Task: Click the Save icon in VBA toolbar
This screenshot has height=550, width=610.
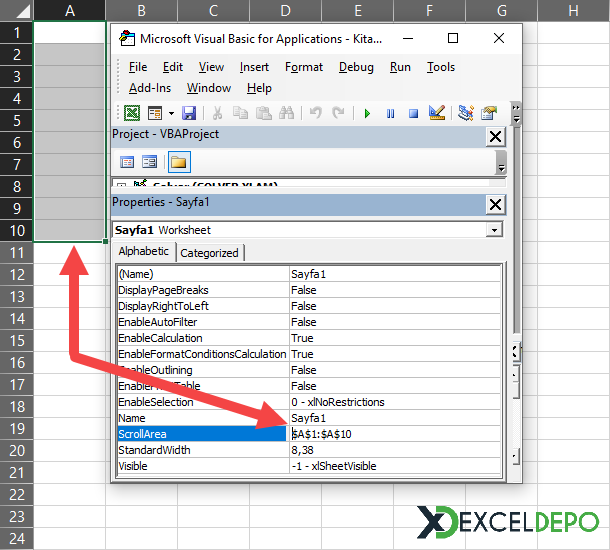Action: [188, 114]
